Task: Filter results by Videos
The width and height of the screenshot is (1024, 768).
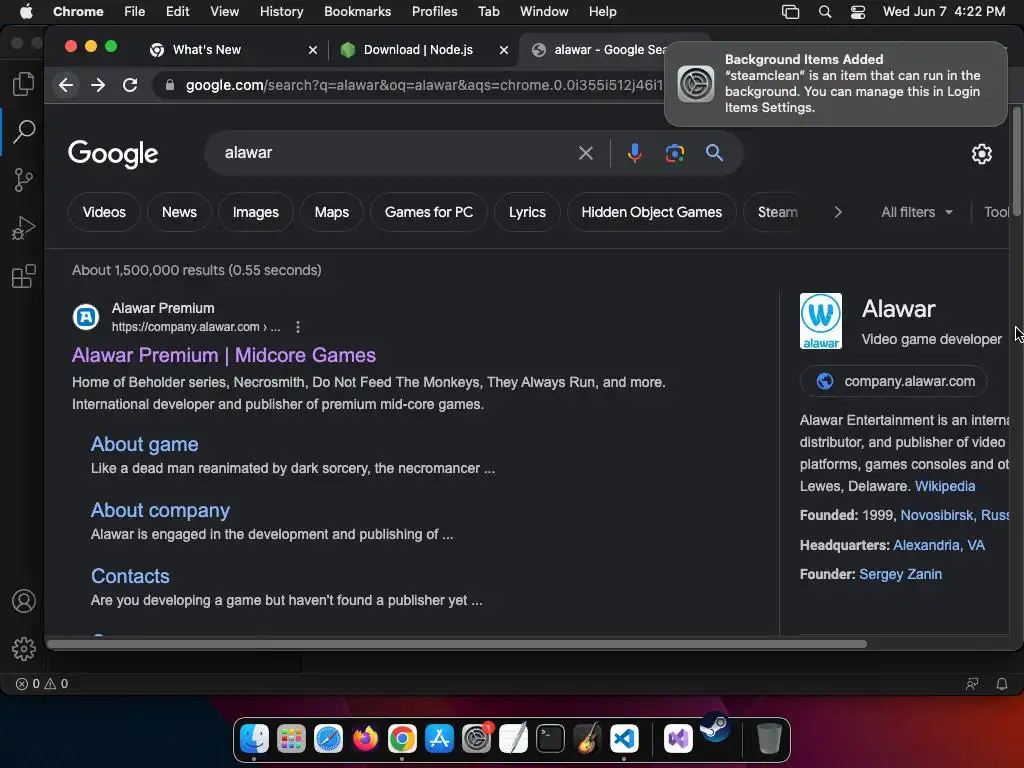Action: 104,212
